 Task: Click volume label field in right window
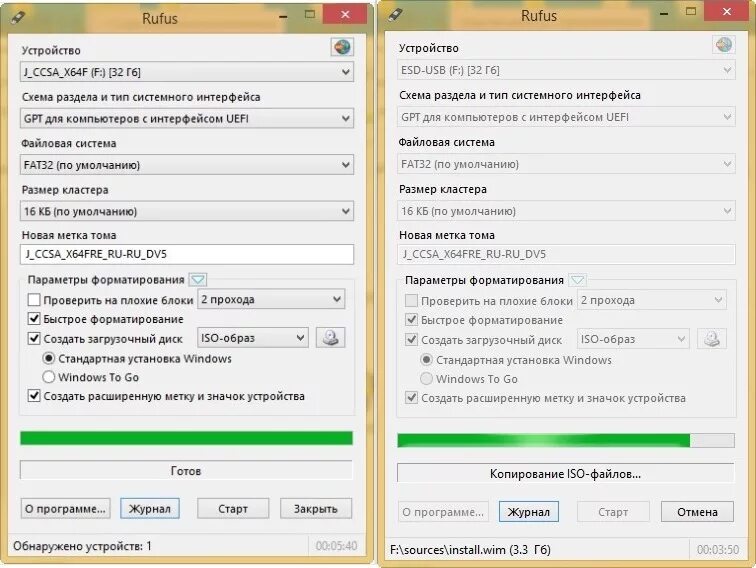(x=566, y=254)
